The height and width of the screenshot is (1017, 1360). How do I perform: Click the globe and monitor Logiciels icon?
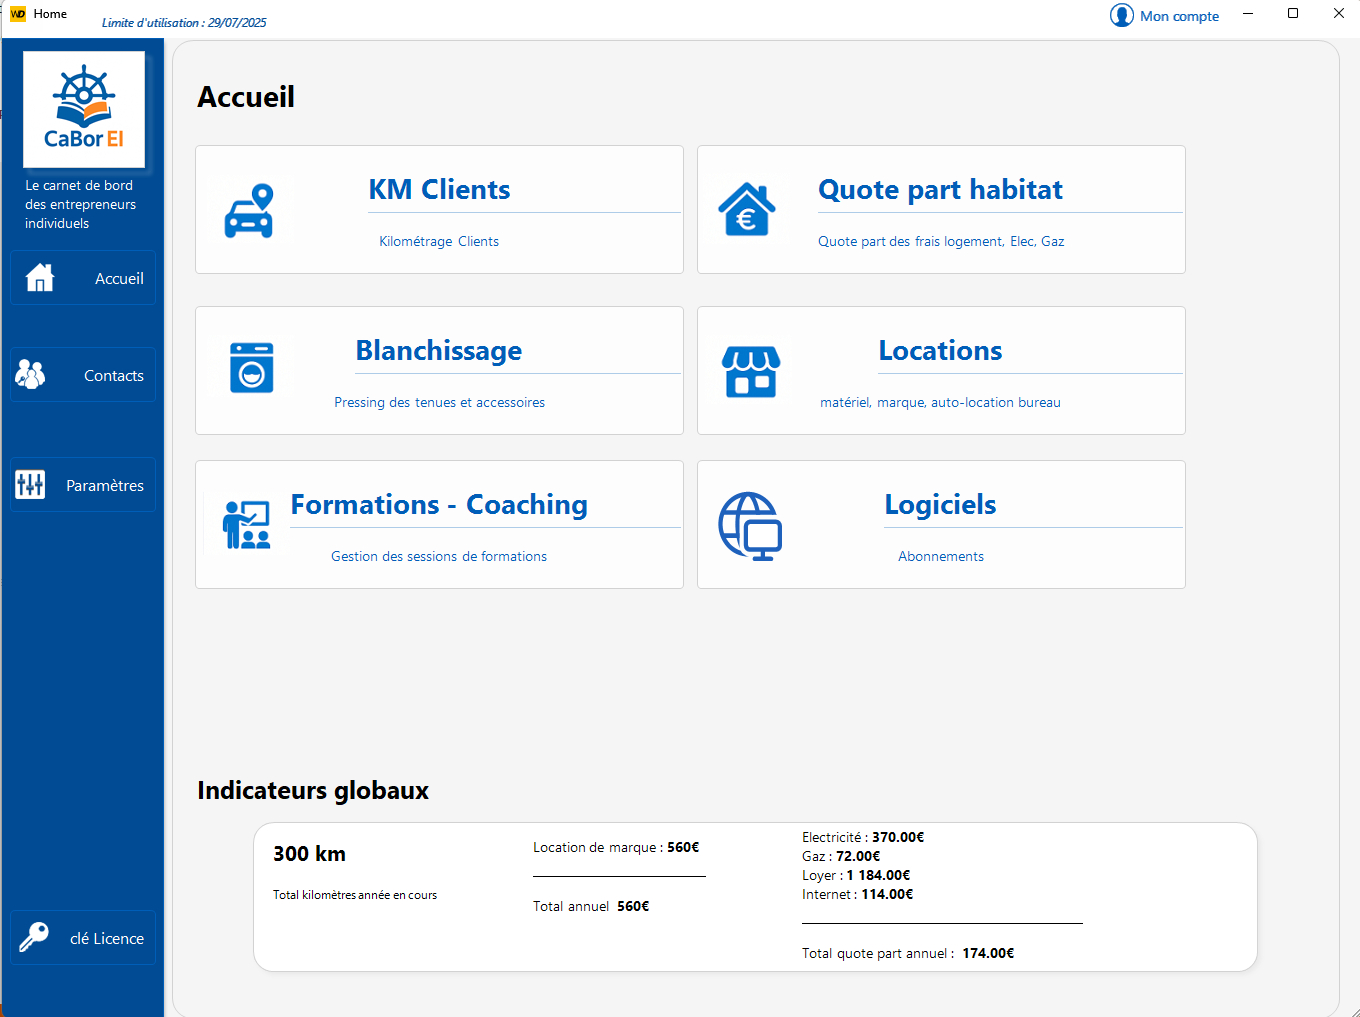[750, 526]
